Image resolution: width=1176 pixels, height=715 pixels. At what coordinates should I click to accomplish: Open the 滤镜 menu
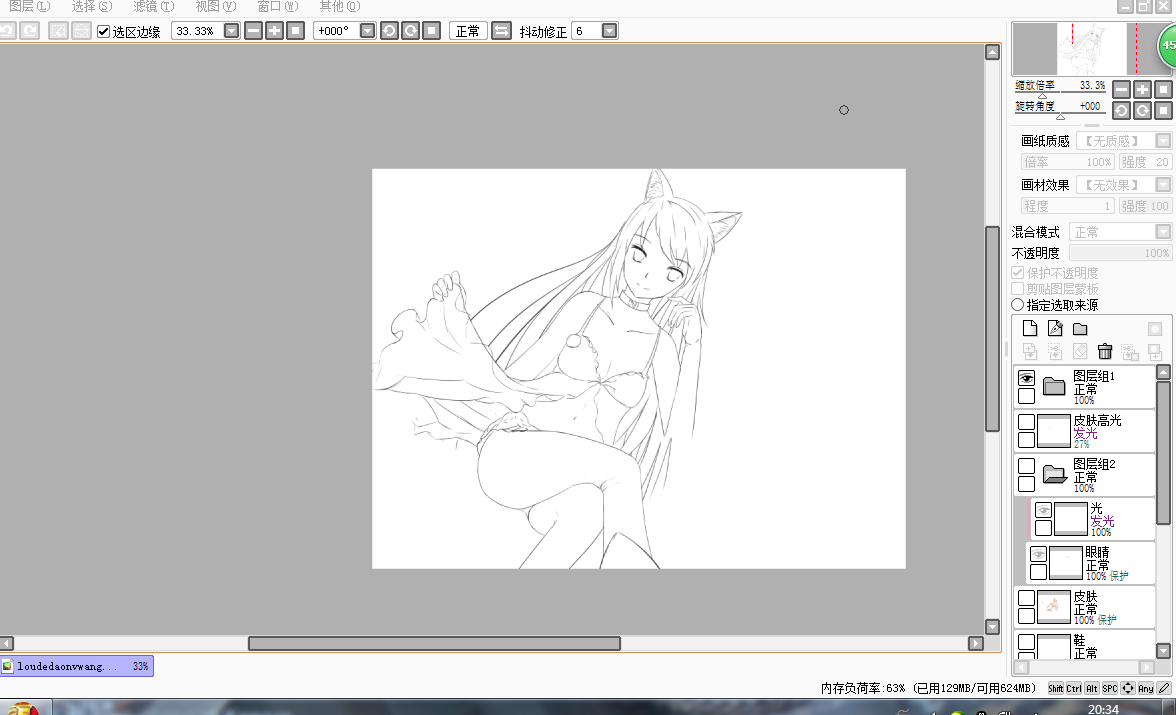tap(154, 7)
